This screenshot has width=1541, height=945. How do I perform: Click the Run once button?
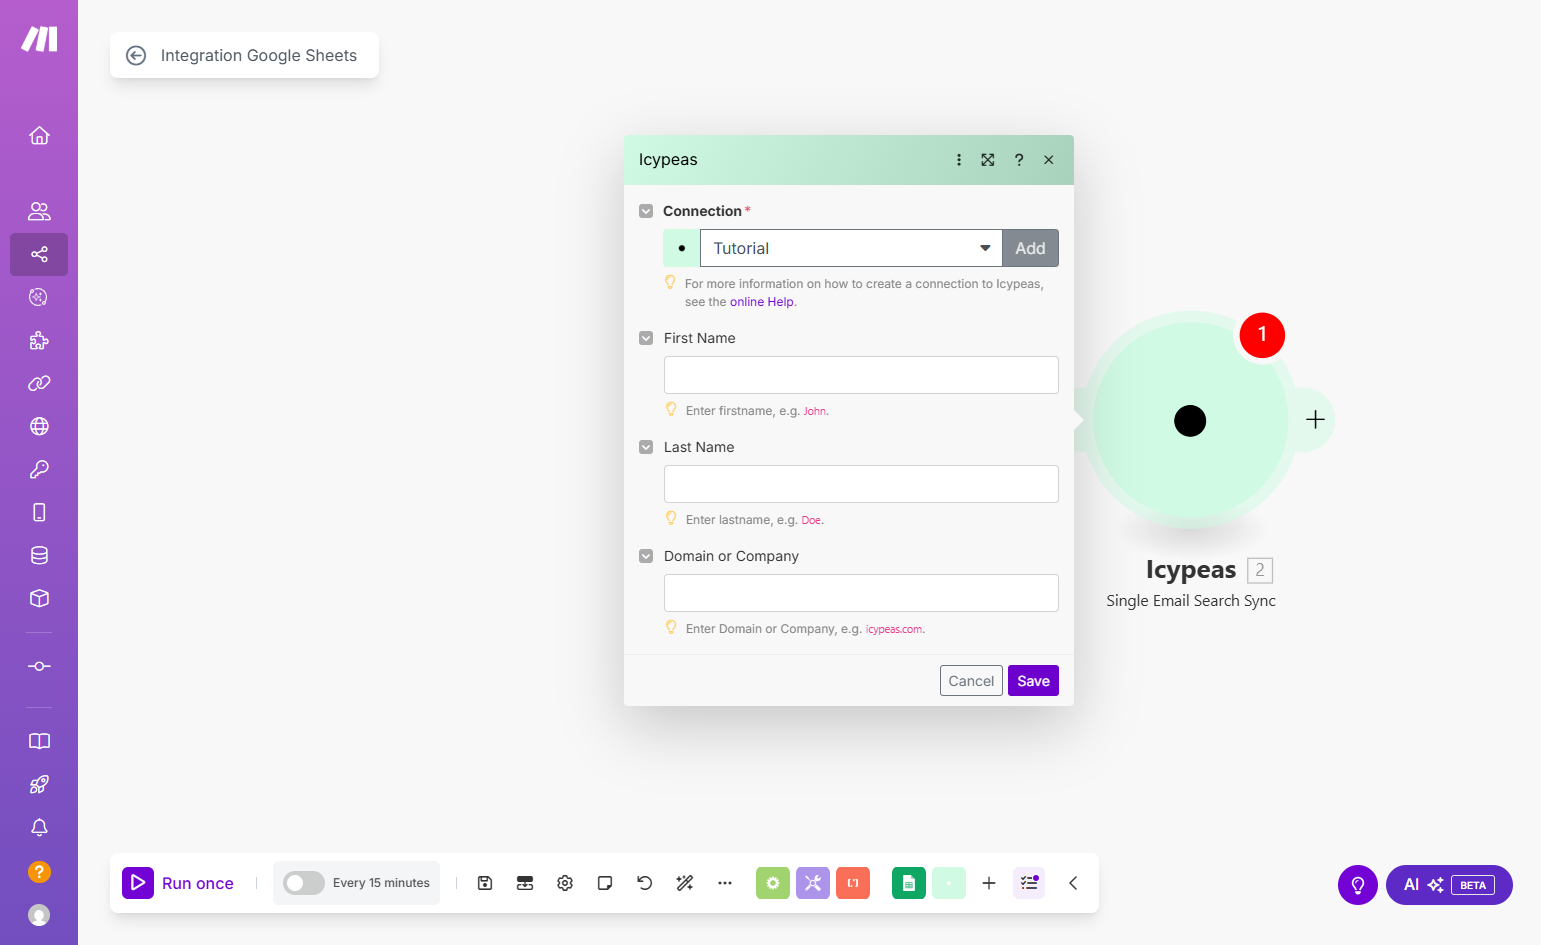(178, 883)
